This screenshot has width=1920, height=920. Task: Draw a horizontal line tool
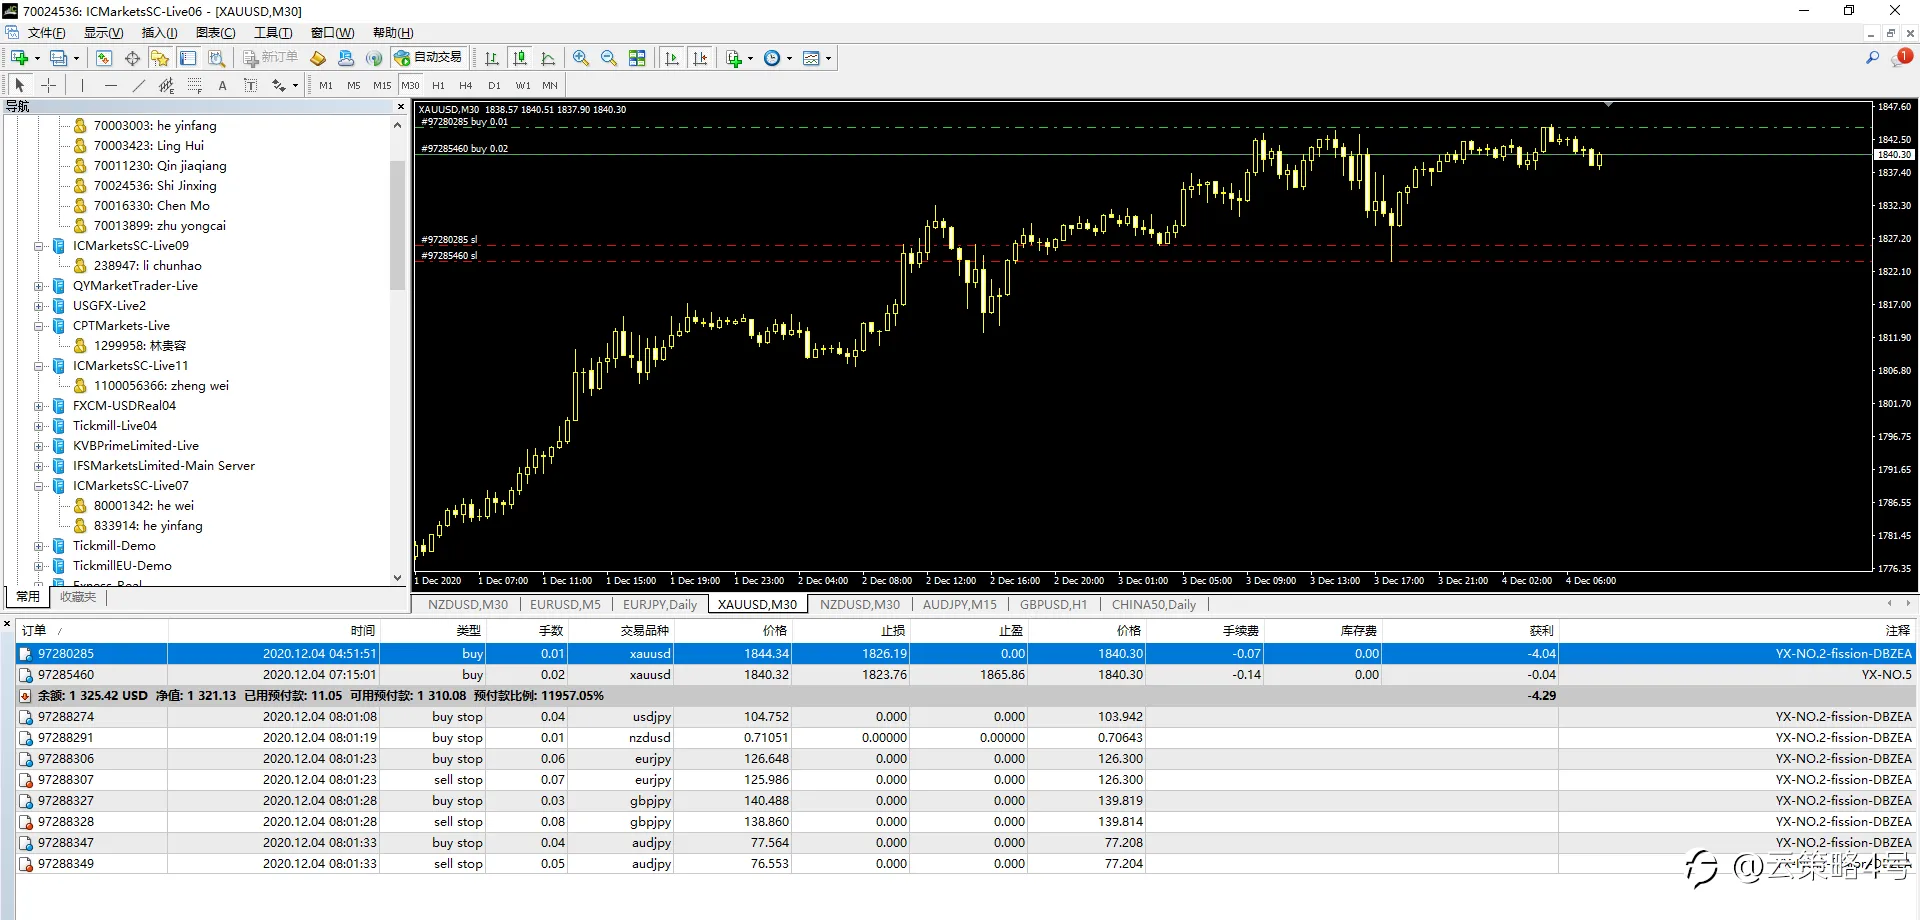pos(110,85)
